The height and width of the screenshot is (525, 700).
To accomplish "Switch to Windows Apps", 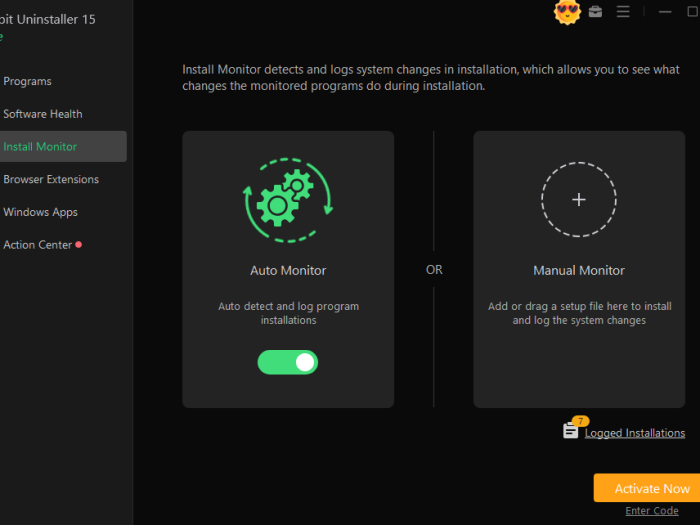I will [x=40, y=212].
